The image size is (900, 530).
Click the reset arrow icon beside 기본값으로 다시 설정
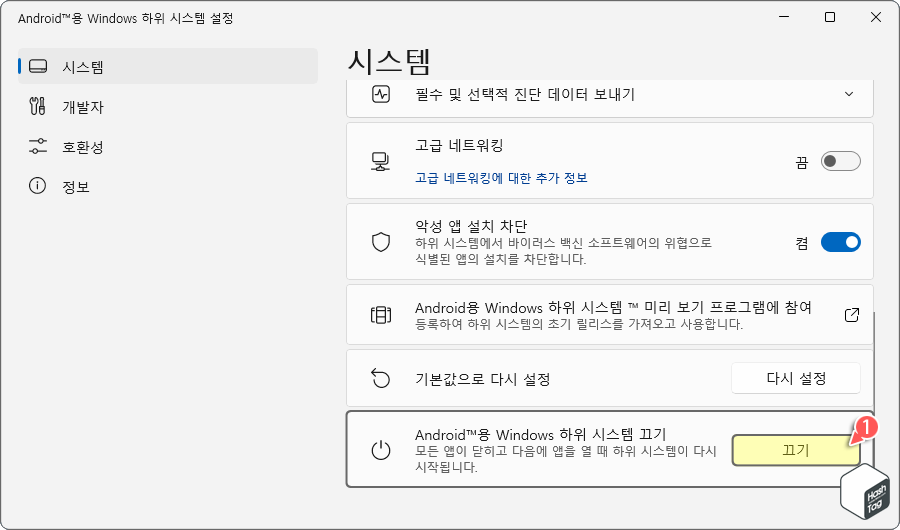pos(381,378)
